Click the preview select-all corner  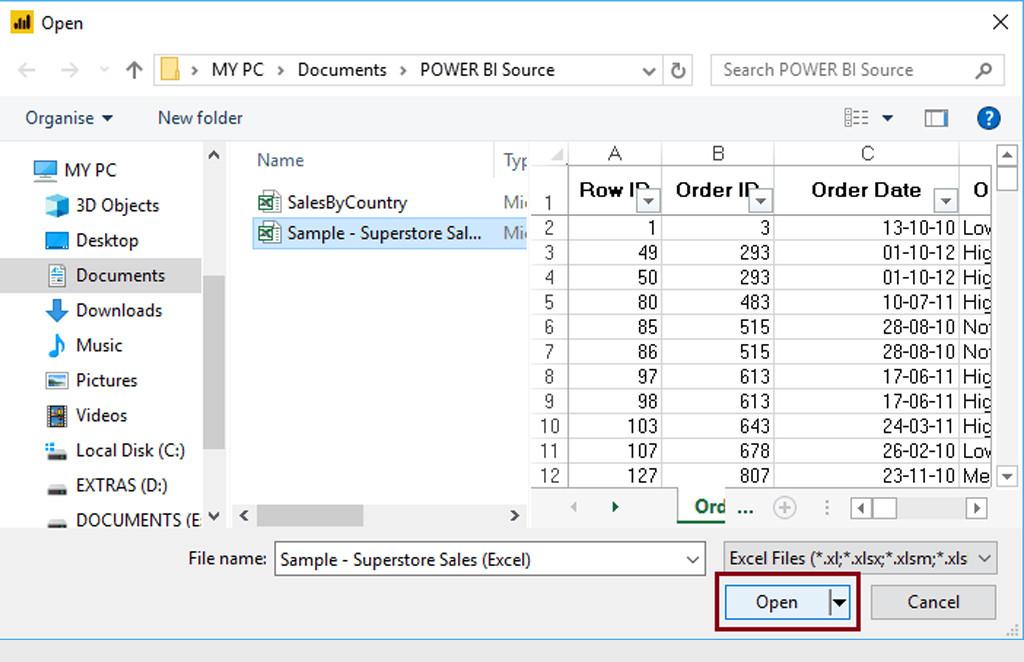[556, 155]
